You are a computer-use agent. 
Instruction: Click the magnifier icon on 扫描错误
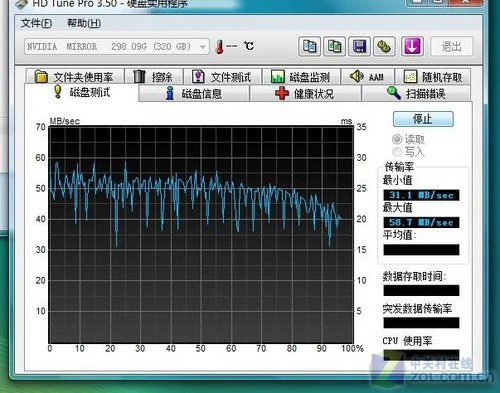point(393,93)
